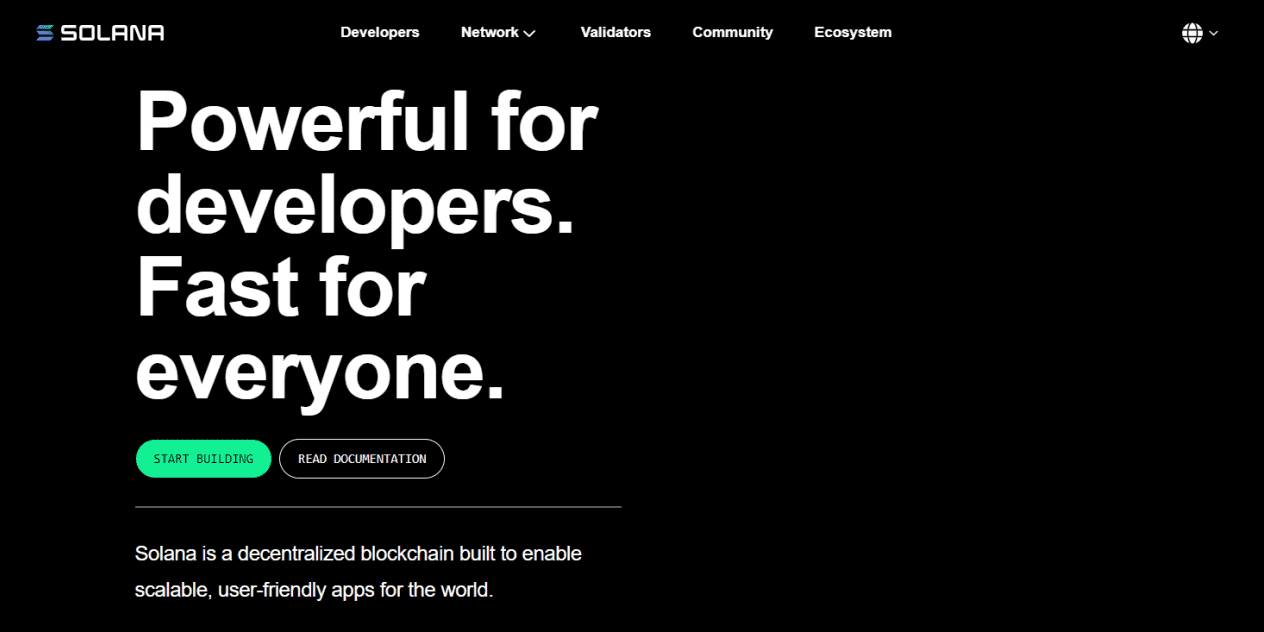Viewport: 1264px width, 632px height.
Task: Navigate to the Ecosystem page
Action: coord(853,32)
